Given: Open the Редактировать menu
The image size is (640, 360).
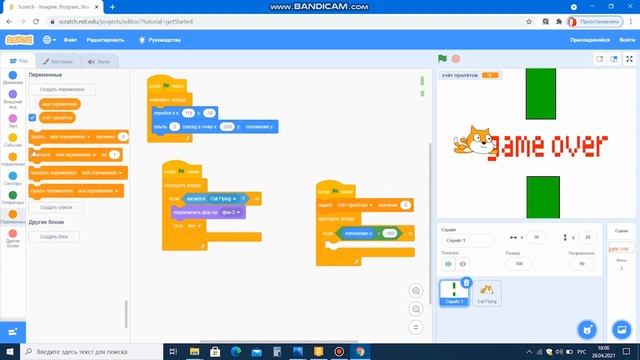Looking at the screenshot, I should click(x=105, y=40).
